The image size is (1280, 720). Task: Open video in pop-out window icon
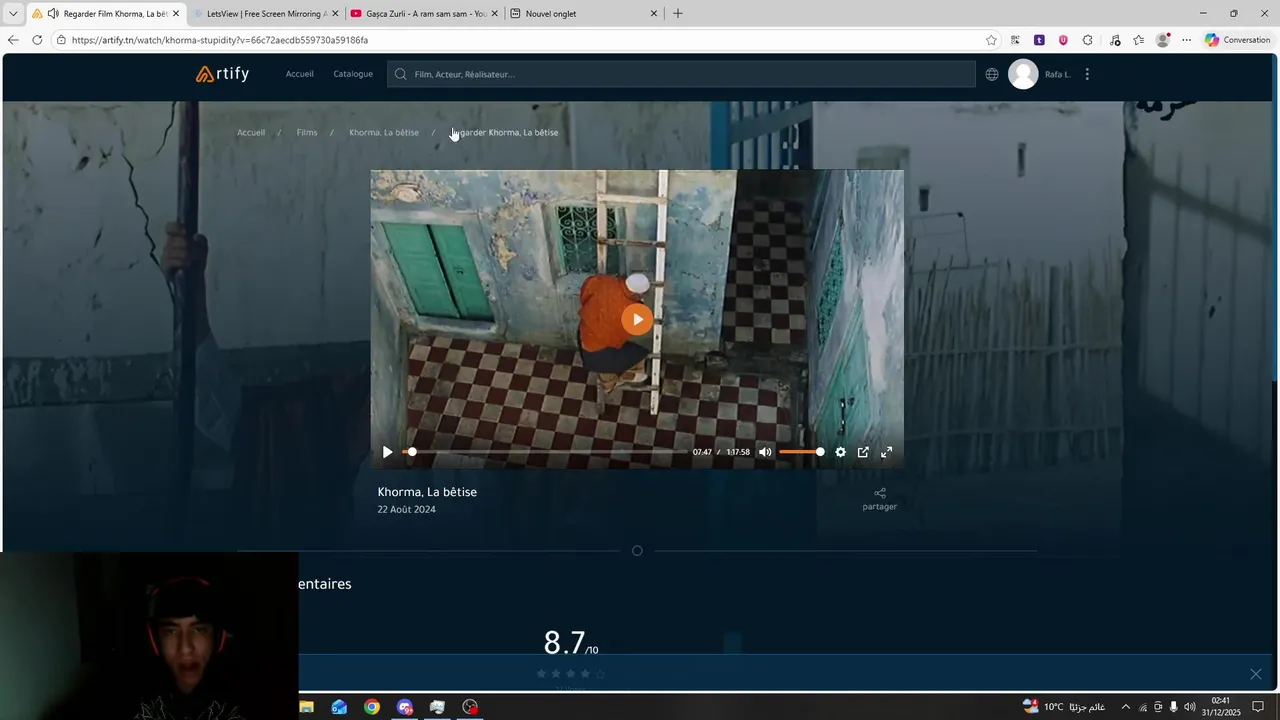[863, 452]
